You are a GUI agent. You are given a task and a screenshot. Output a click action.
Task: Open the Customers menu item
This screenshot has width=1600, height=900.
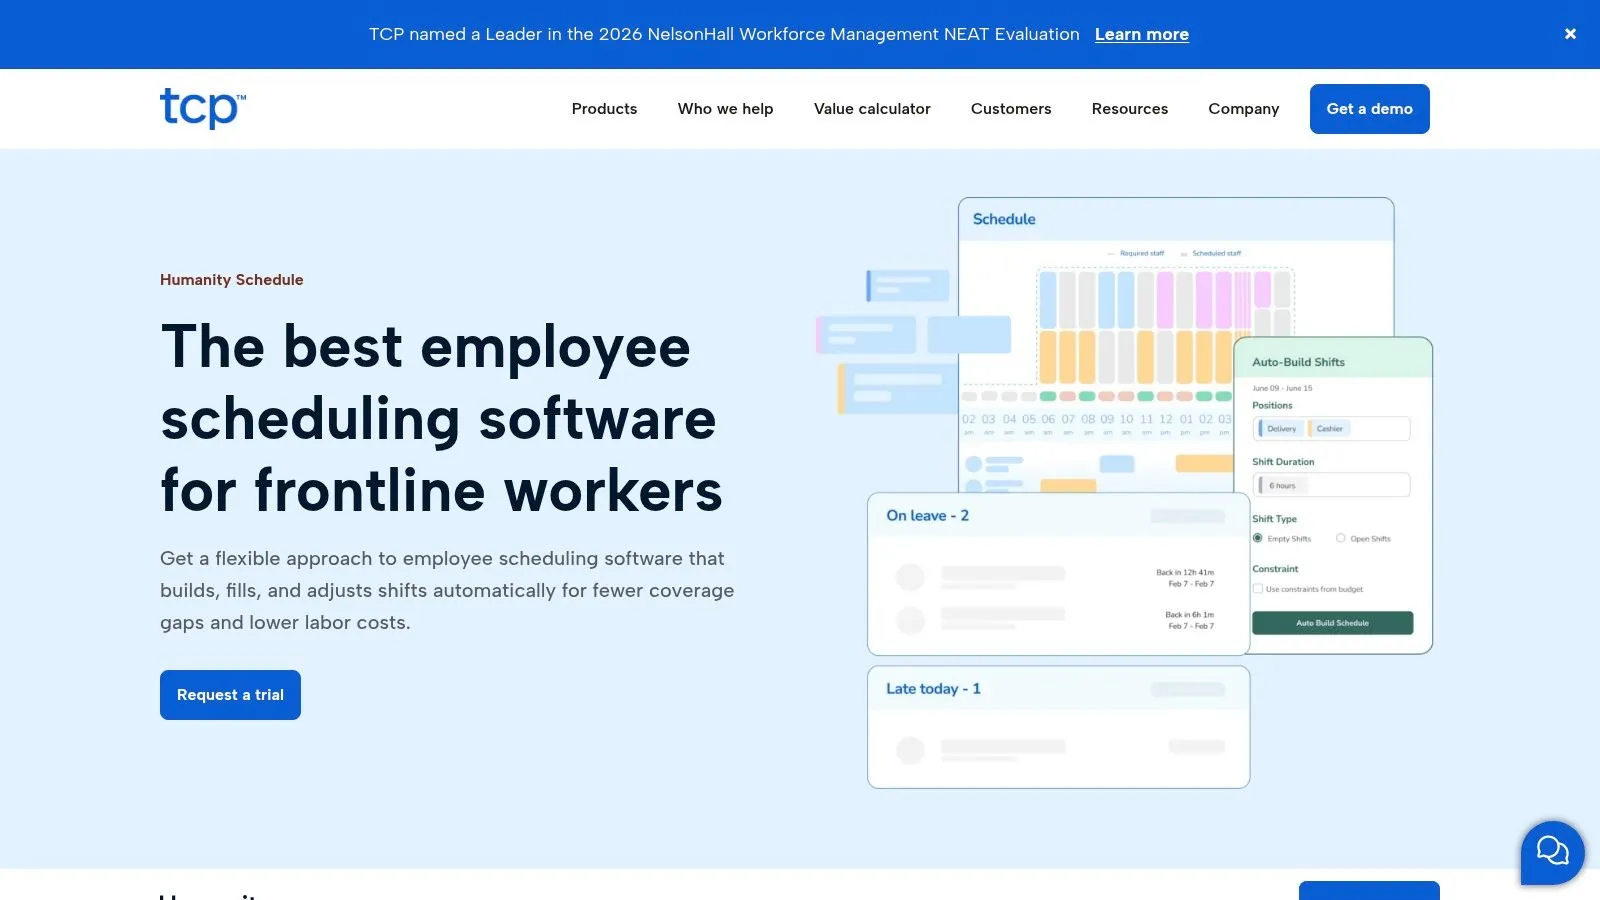1011,109
